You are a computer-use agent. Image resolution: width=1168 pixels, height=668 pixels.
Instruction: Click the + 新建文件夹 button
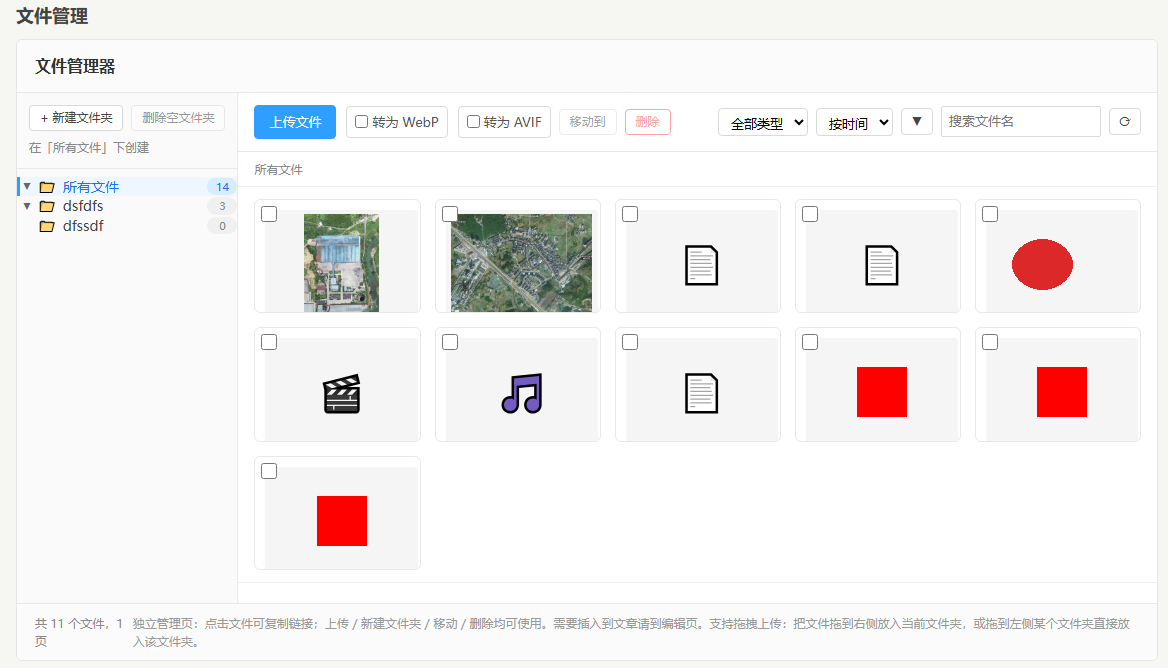click(76, 118)
